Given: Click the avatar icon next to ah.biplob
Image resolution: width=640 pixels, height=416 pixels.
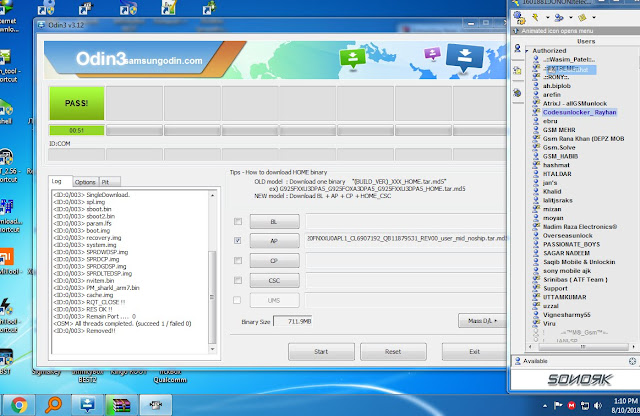Looking at the screenshot, I should (536, 86).
